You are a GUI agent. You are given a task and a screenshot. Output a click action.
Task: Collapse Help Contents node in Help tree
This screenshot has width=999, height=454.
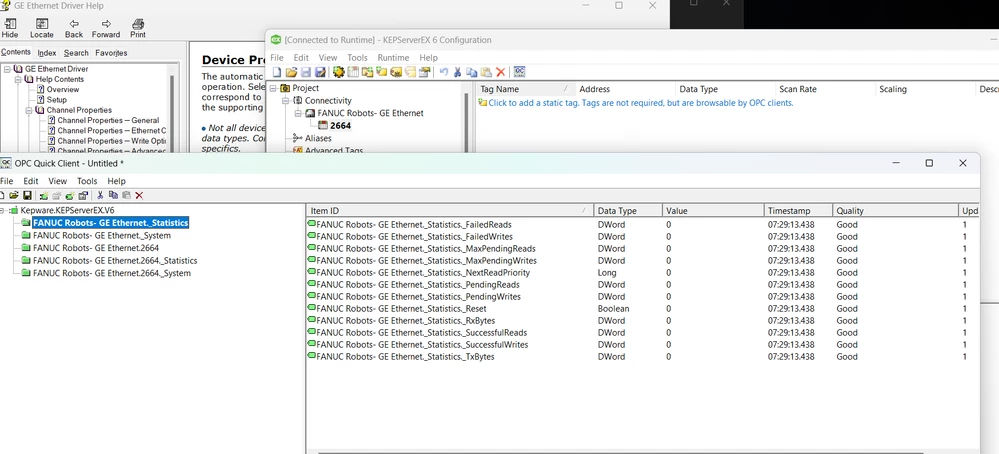tap(18, 79)
